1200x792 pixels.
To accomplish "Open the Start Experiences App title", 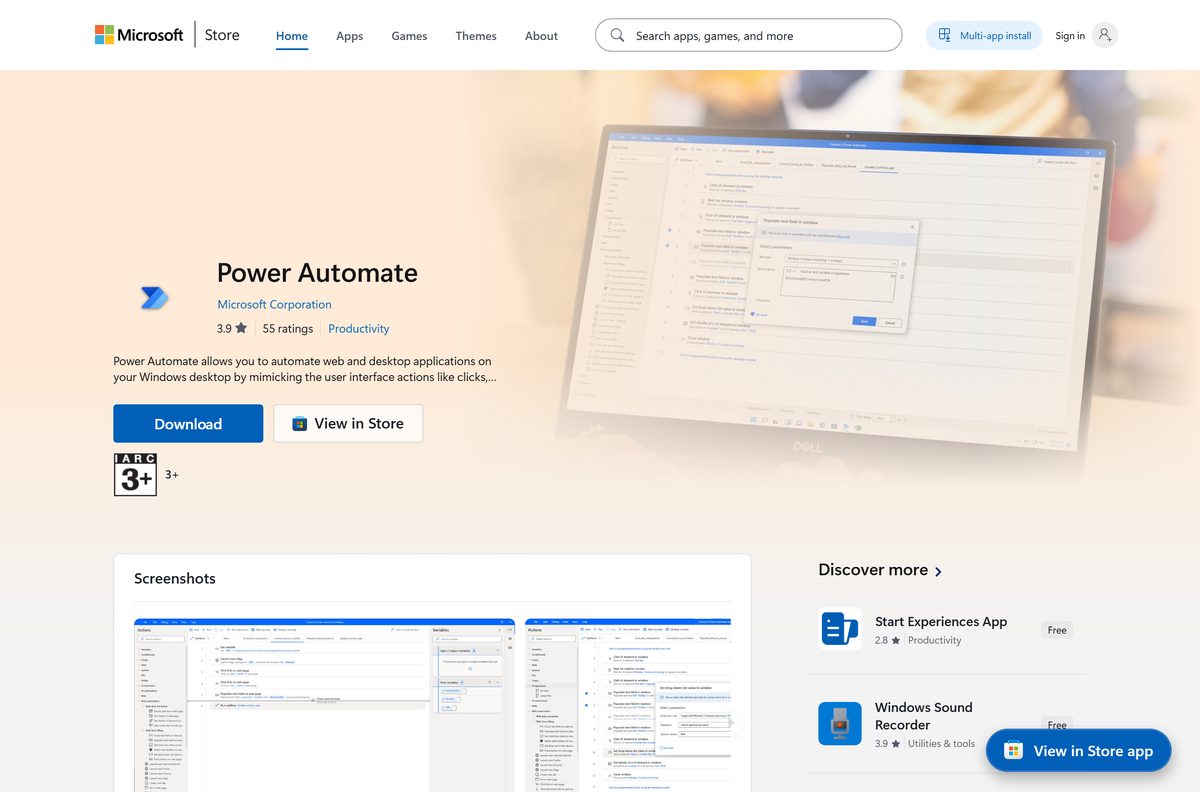I will pos(941,621).
